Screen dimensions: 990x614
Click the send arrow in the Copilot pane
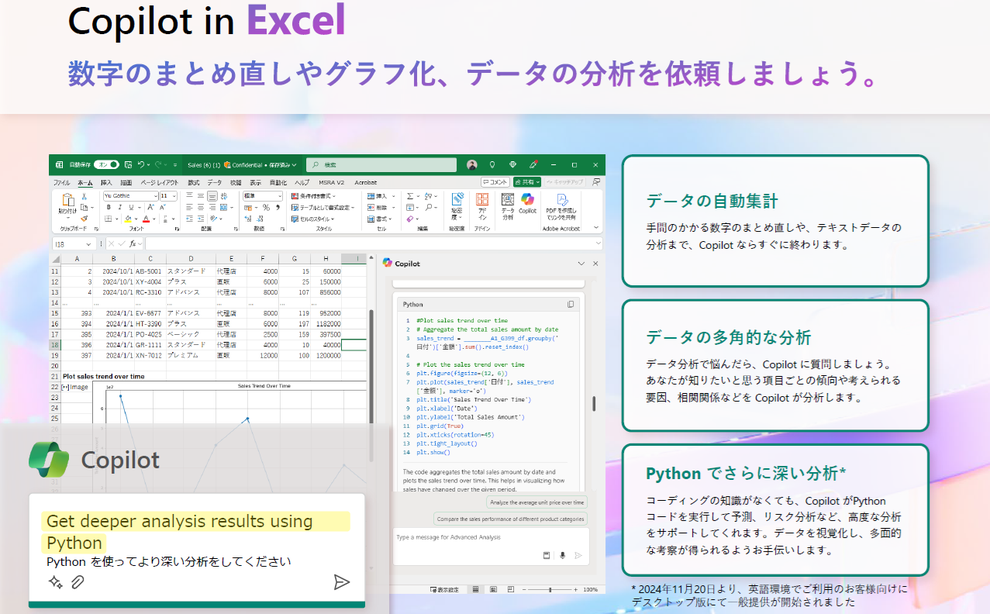click(x=578, y=556)
